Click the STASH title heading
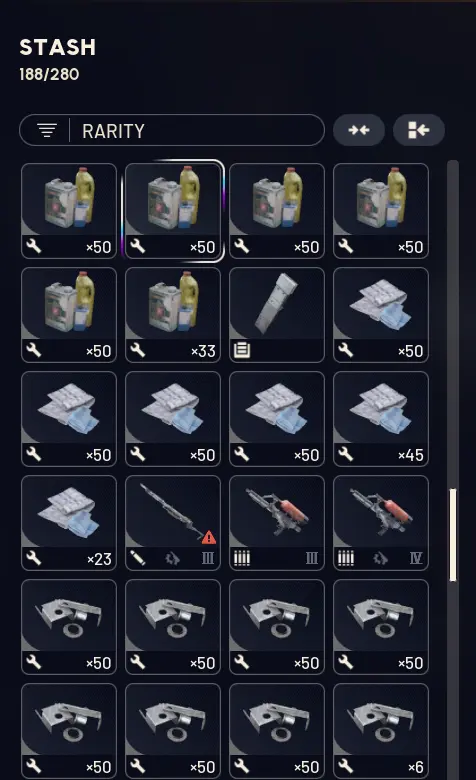This screenshot has width=476, height=780. pyautogui.click(x=58, y=48)
